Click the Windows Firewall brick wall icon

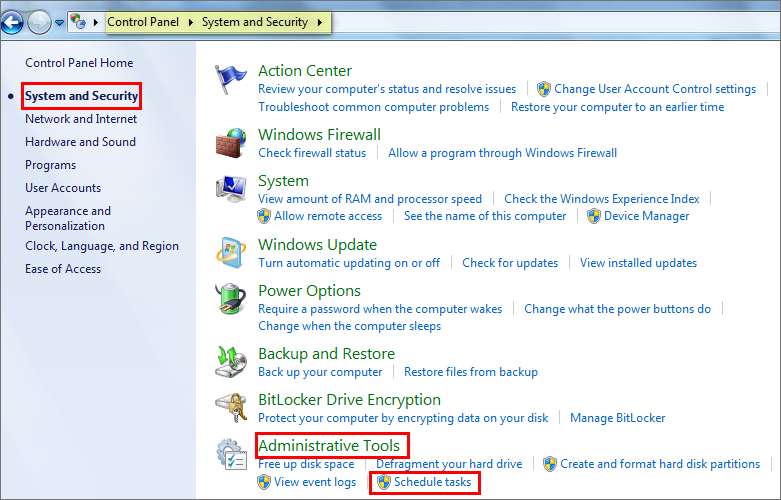pyautogui.click(x=231, y=143)
